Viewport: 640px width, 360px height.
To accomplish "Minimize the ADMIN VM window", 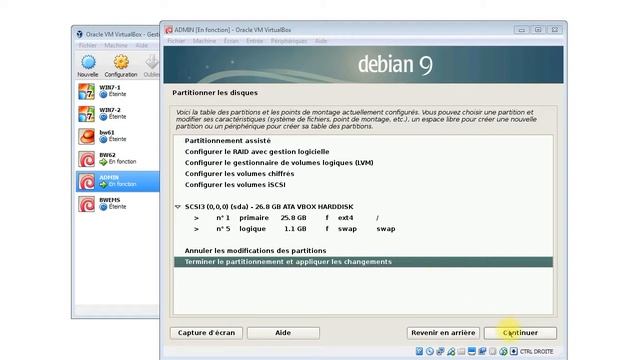I will 521,30.
